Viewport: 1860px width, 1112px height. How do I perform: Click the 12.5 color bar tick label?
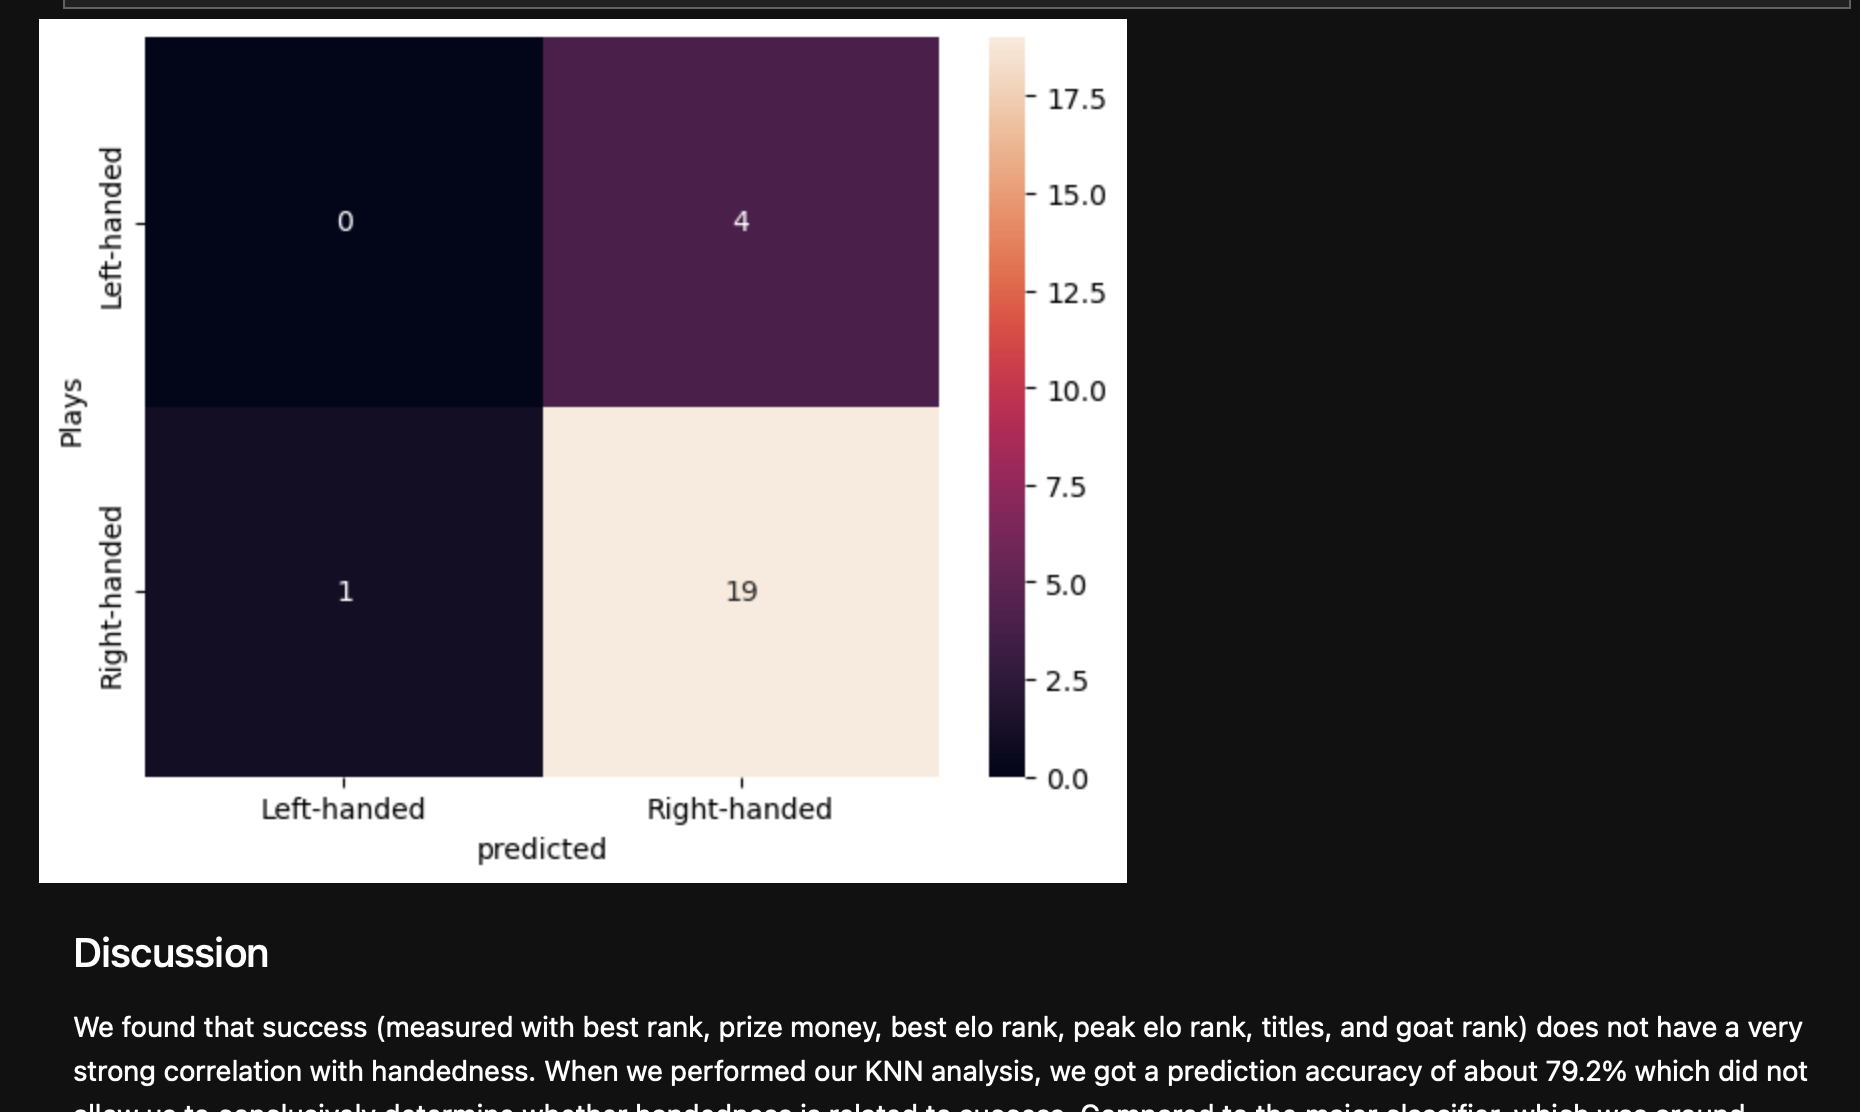click(x=1076, y=293)
